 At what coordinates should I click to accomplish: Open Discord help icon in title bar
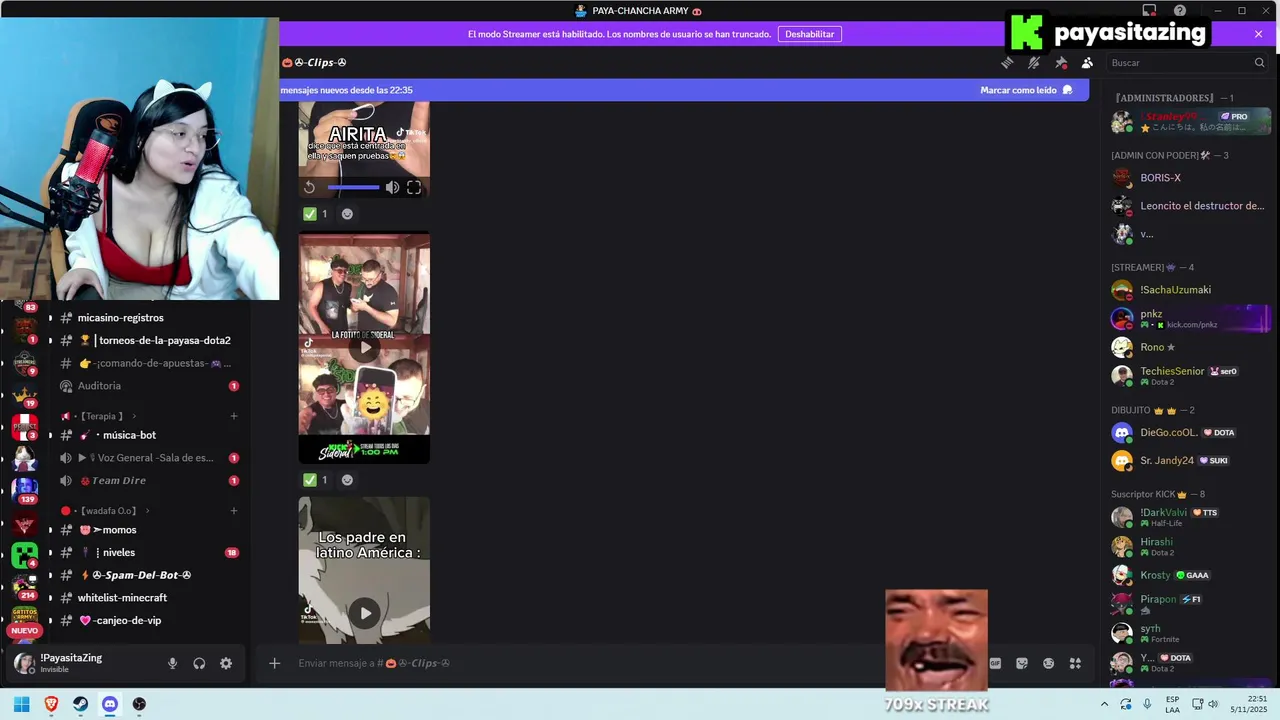coord(1179,11)
